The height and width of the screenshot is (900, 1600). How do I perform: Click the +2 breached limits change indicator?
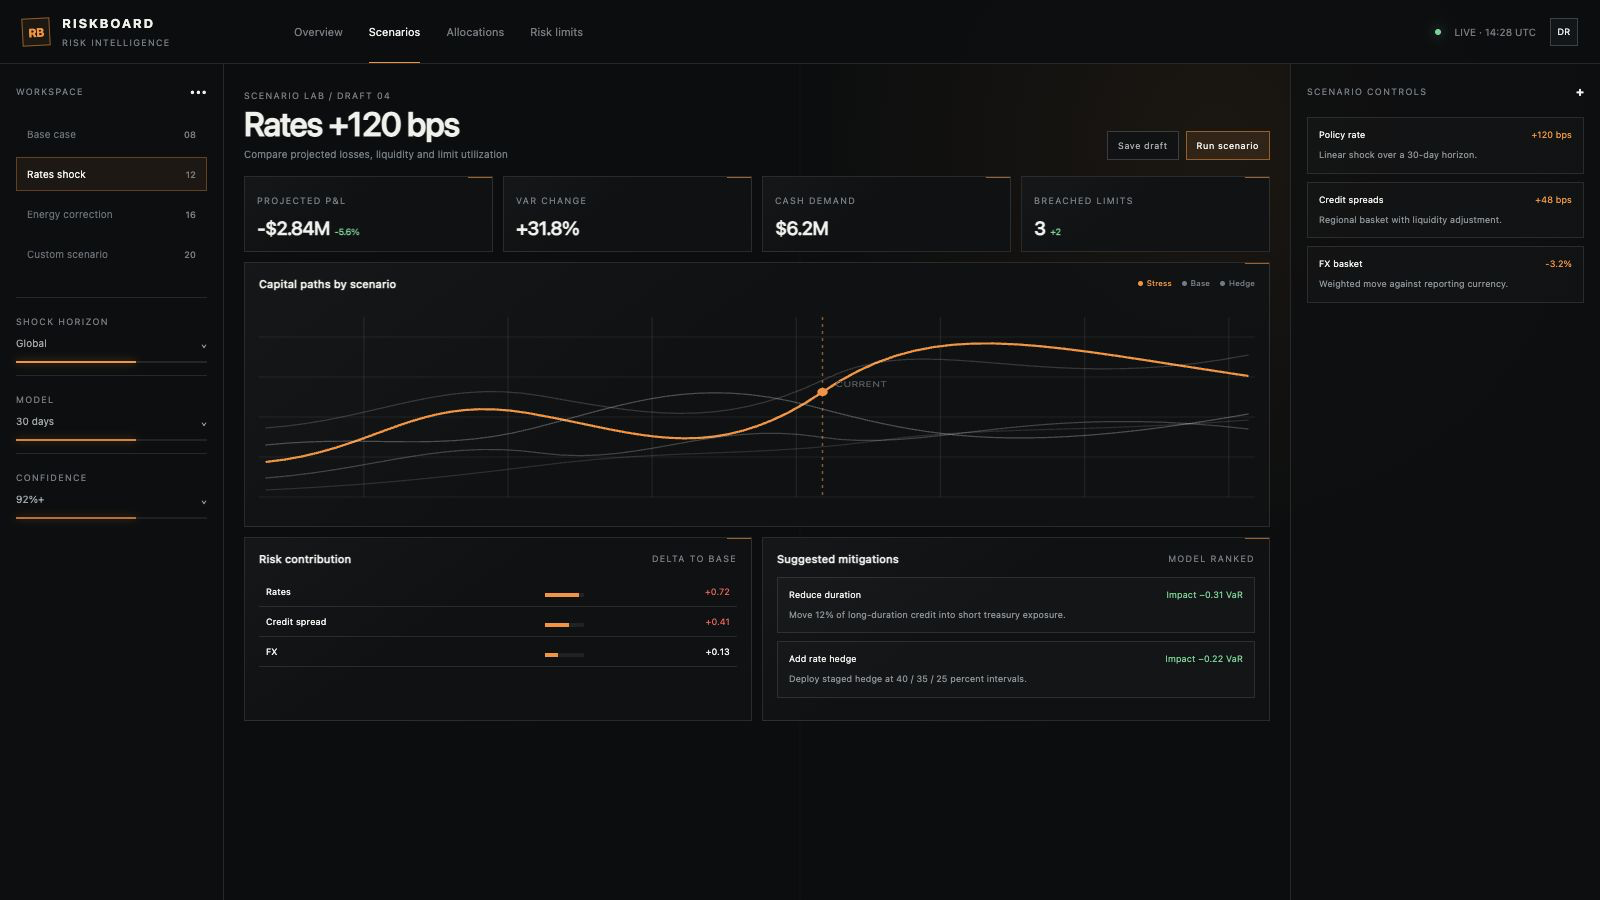coord(1055,232)
